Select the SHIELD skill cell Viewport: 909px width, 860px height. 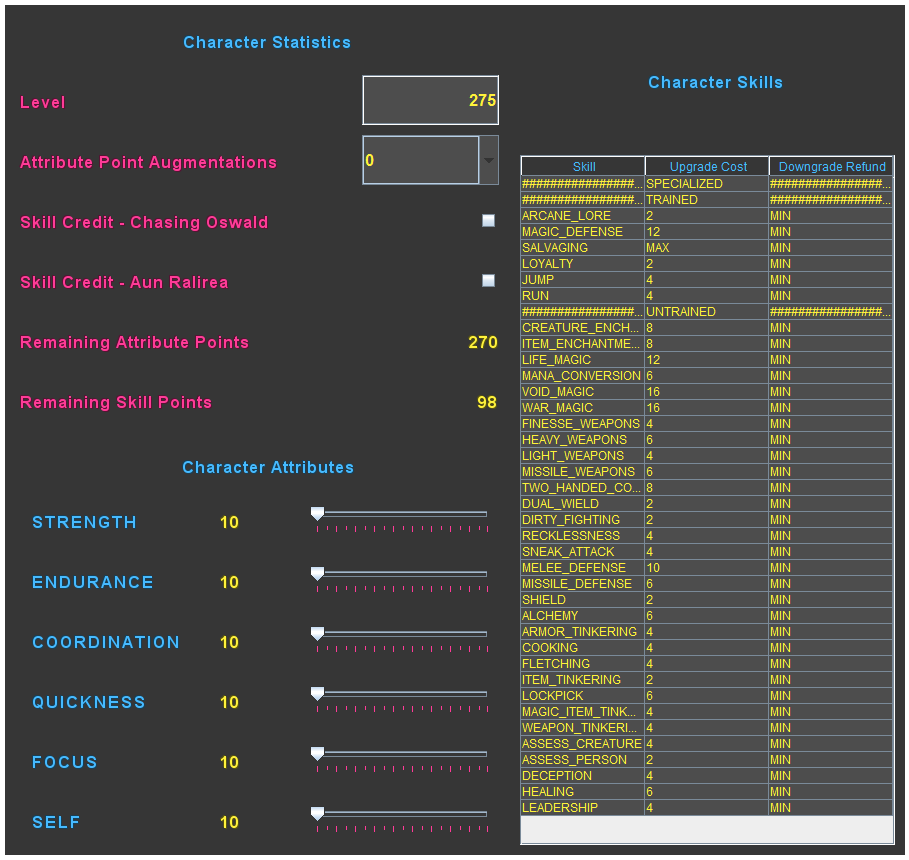point(583,600)
